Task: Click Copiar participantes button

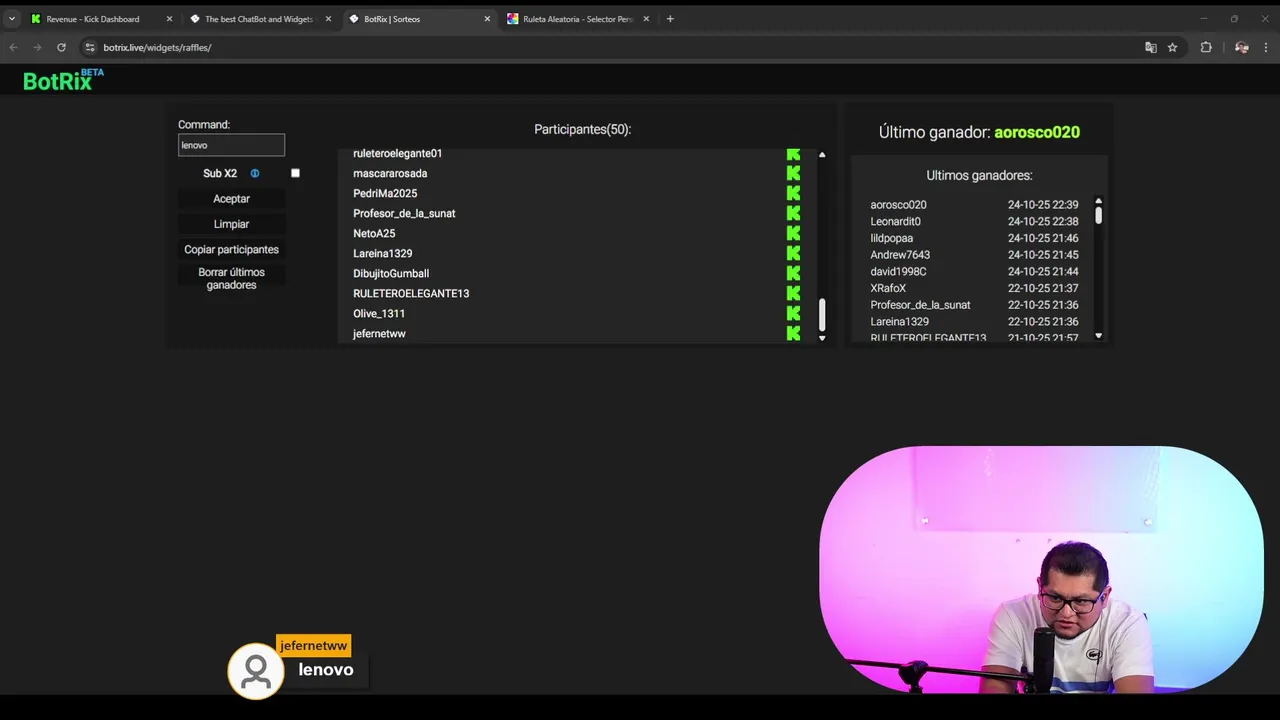Action: point(231,249)
